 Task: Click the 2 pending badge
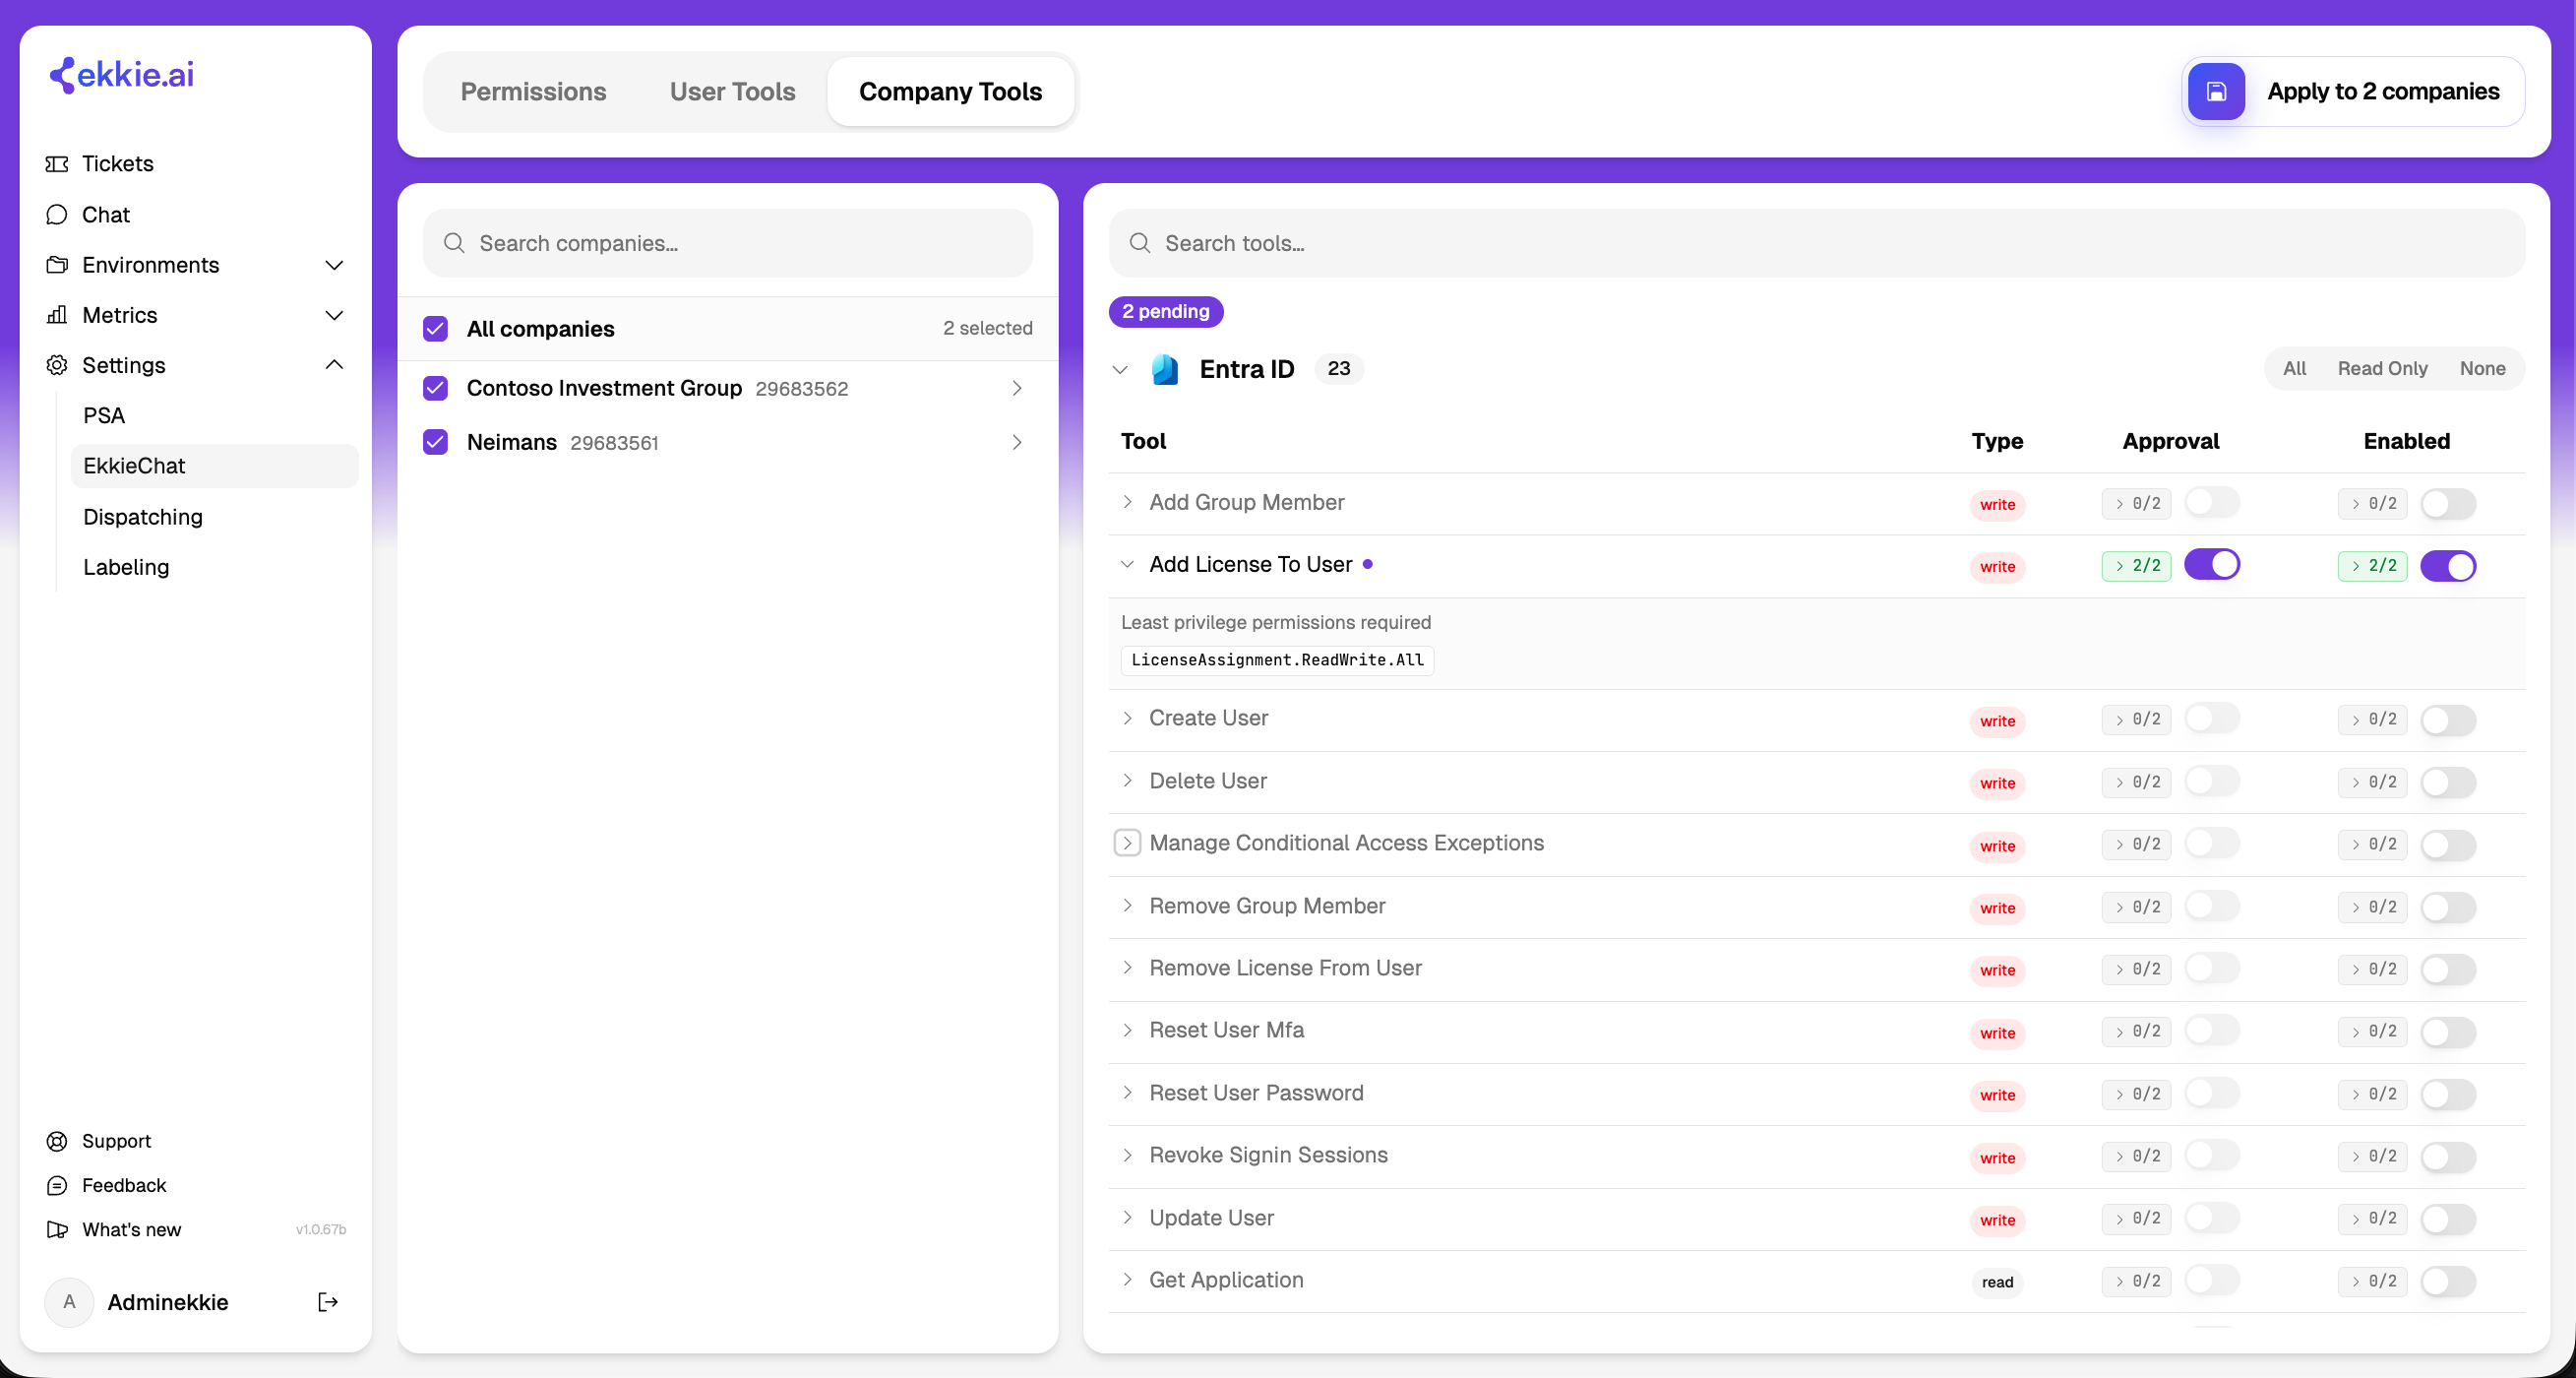(x=1165, y=311)
